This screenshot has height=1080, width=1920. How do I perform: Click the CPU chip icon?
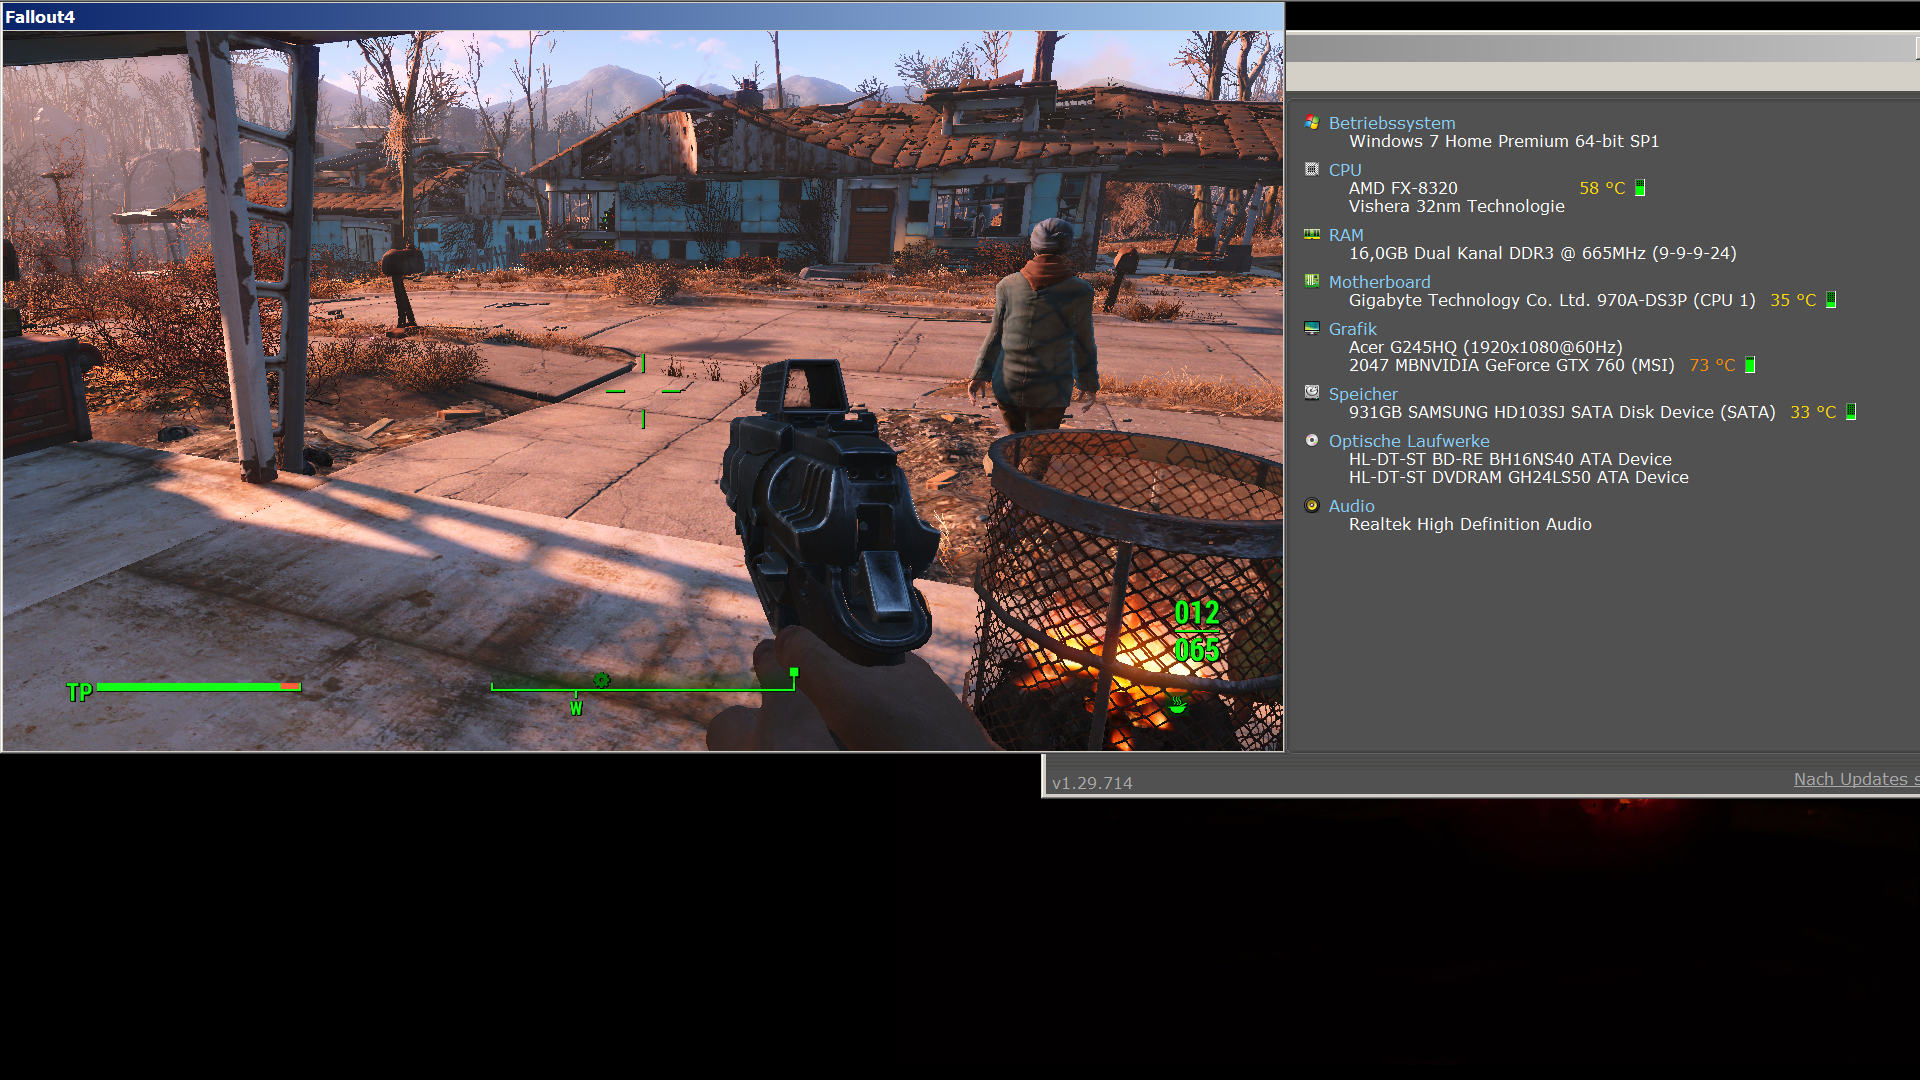pos(1312,169)
